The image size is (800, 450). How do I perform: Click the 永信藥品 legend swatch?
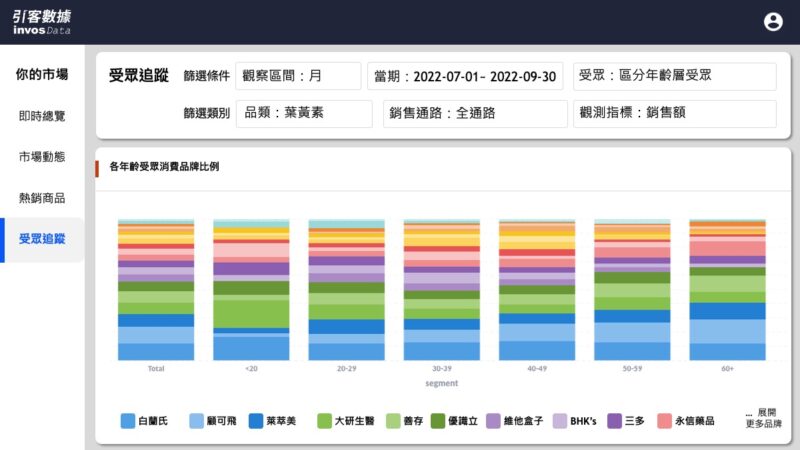(664, 421)
